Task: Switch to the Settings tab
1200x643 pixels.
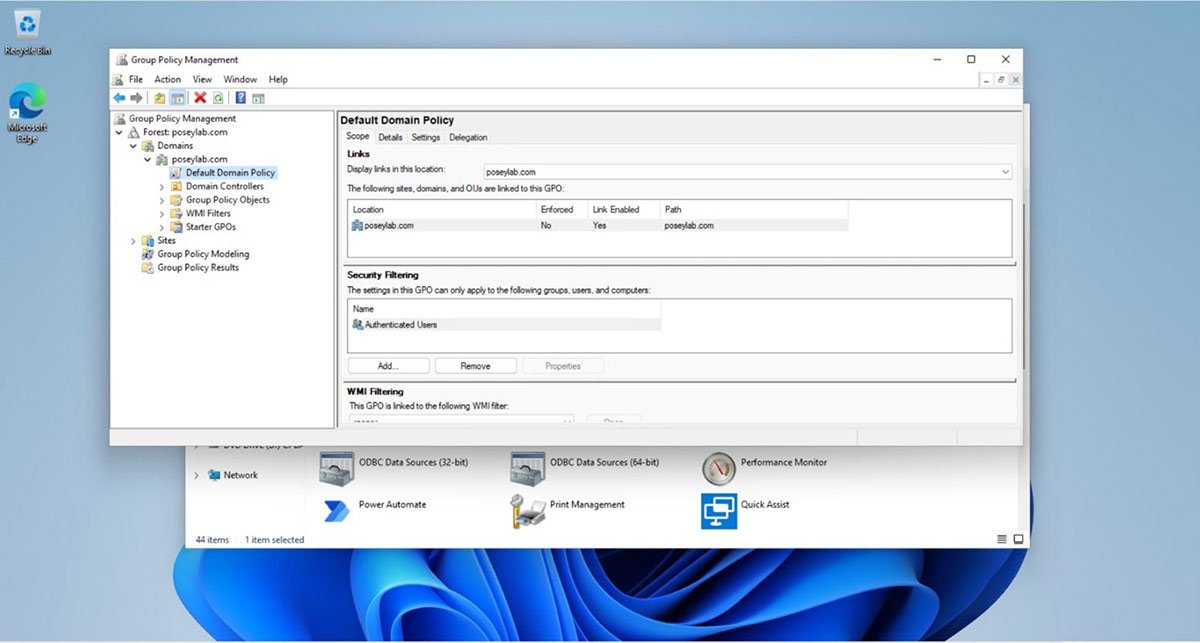Action: (x=425, y=137)
